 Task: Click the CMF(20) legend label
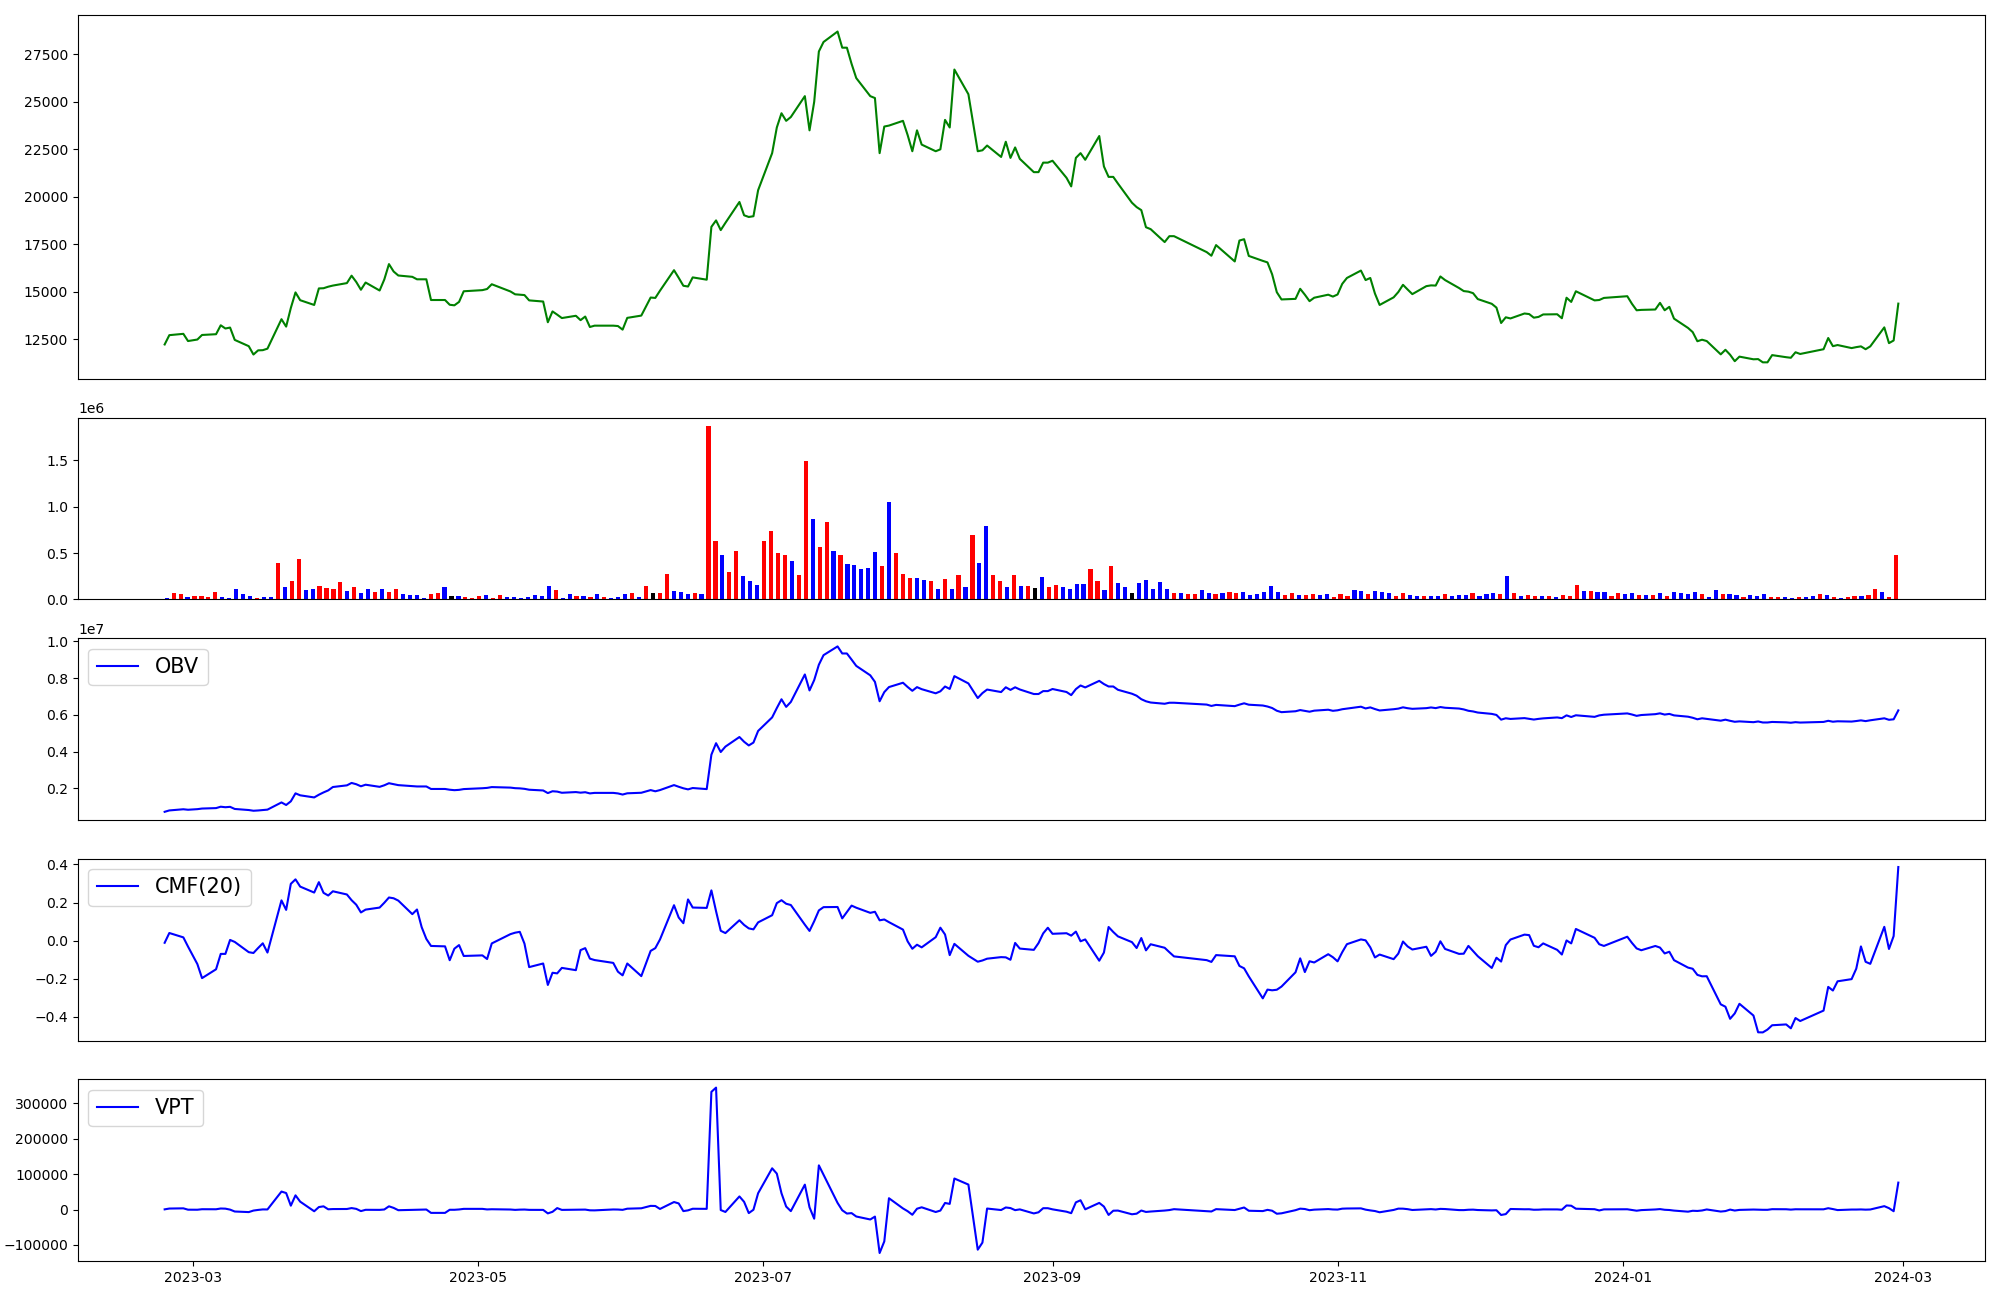tap(197, 886)
